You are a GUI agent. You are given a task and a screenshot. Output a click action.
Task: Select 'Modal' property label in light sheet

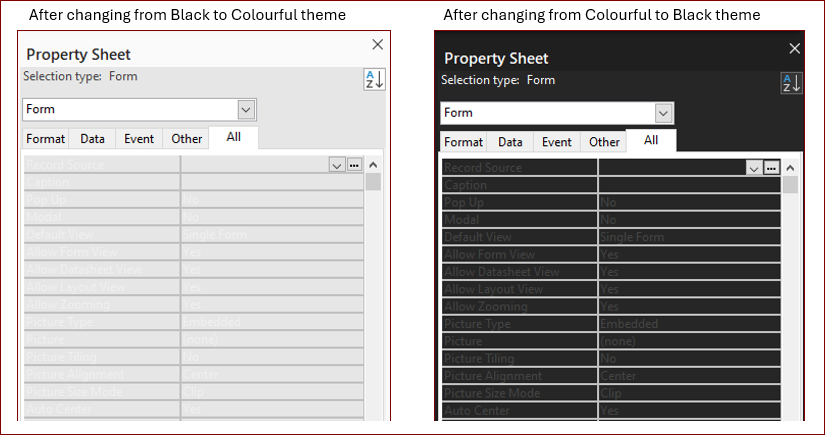tap(43, 217)
